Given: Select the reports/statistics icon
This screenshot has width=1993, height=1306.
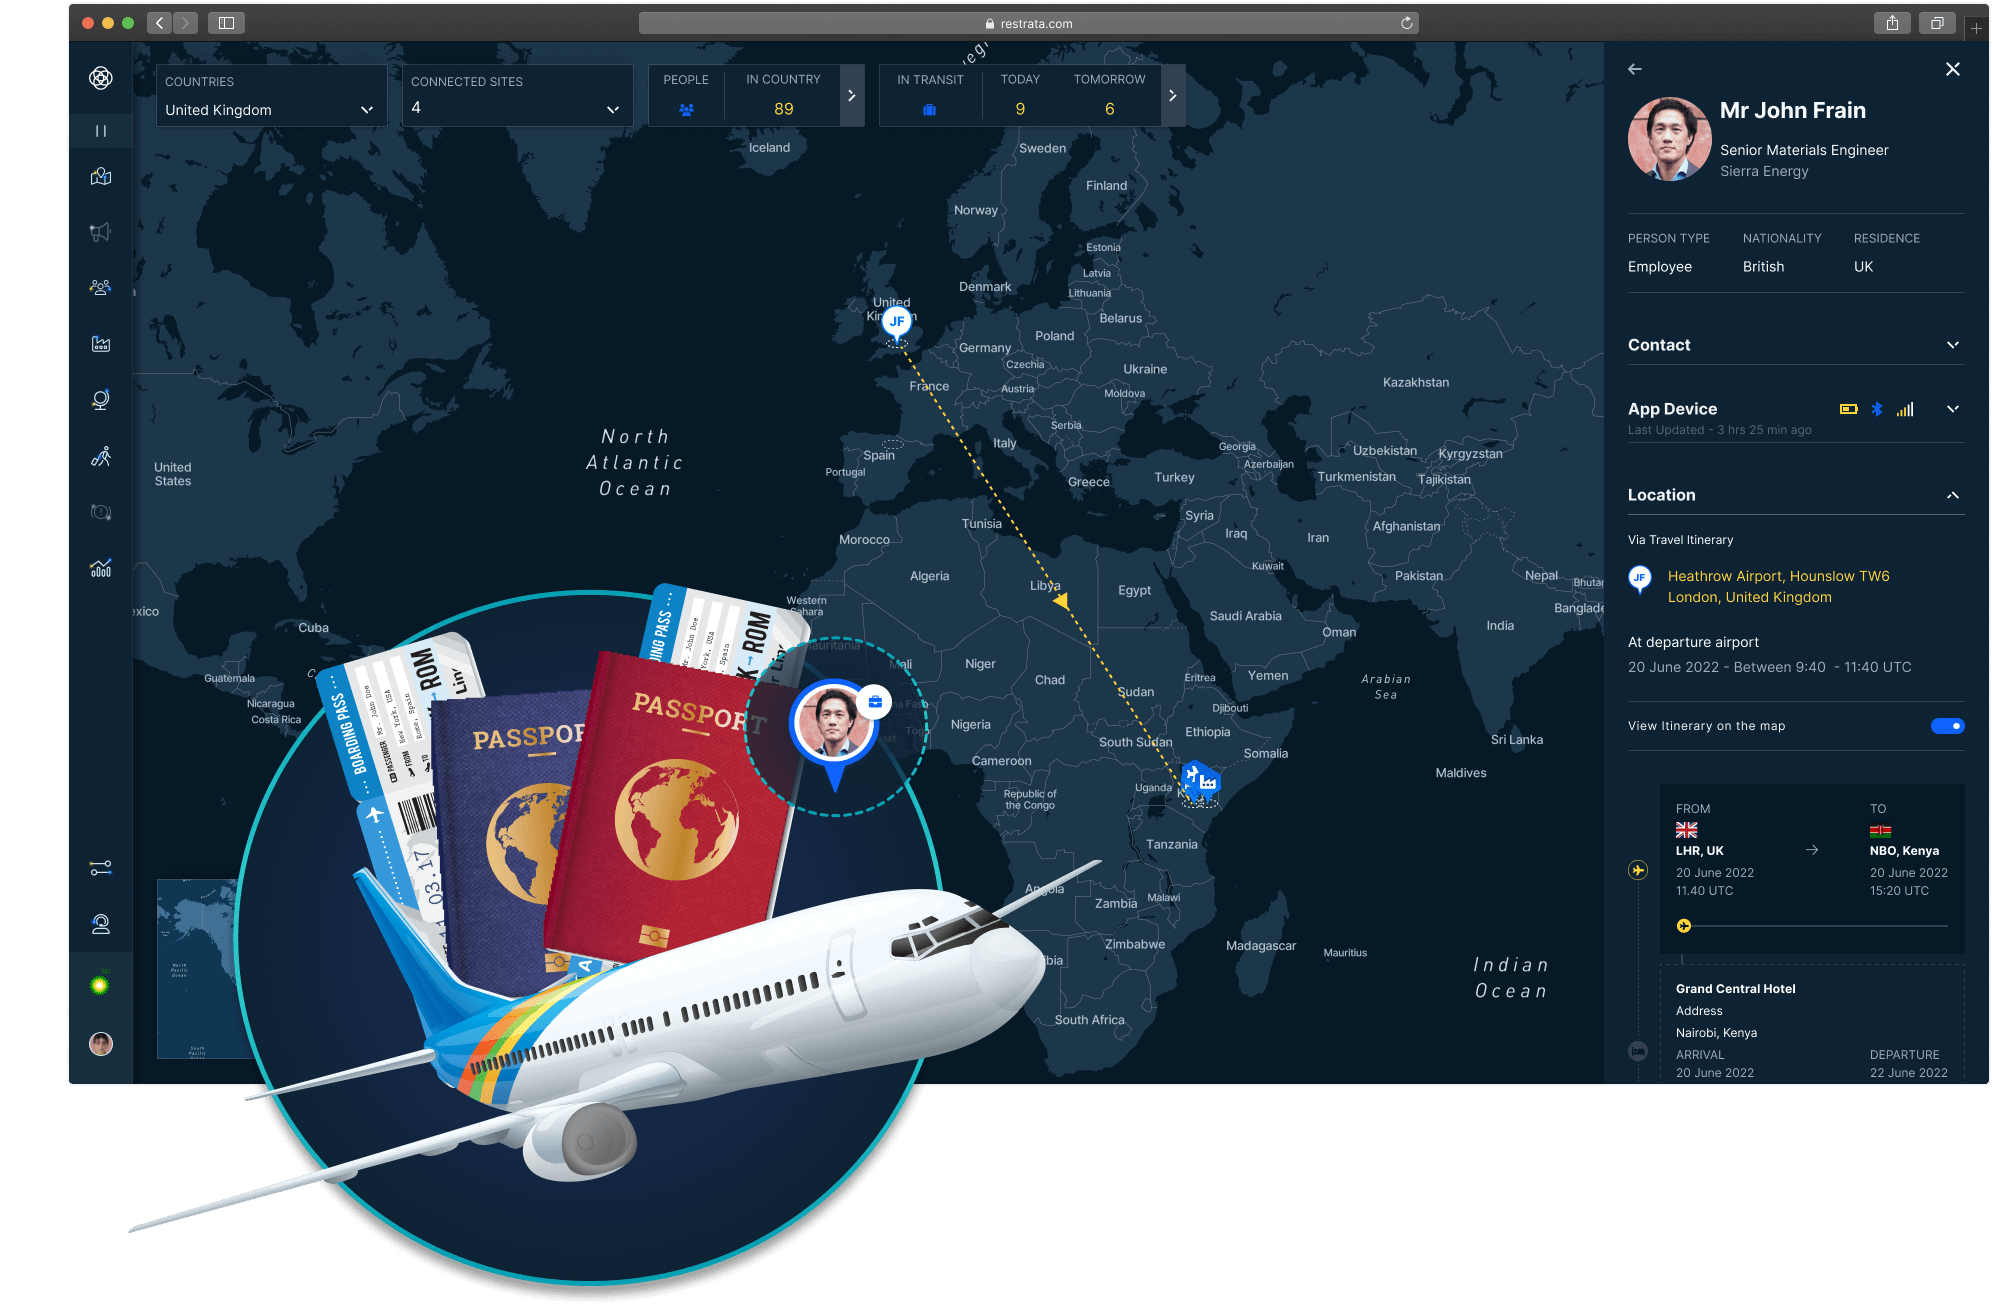Looking at the screenshot, I should 101,568.
